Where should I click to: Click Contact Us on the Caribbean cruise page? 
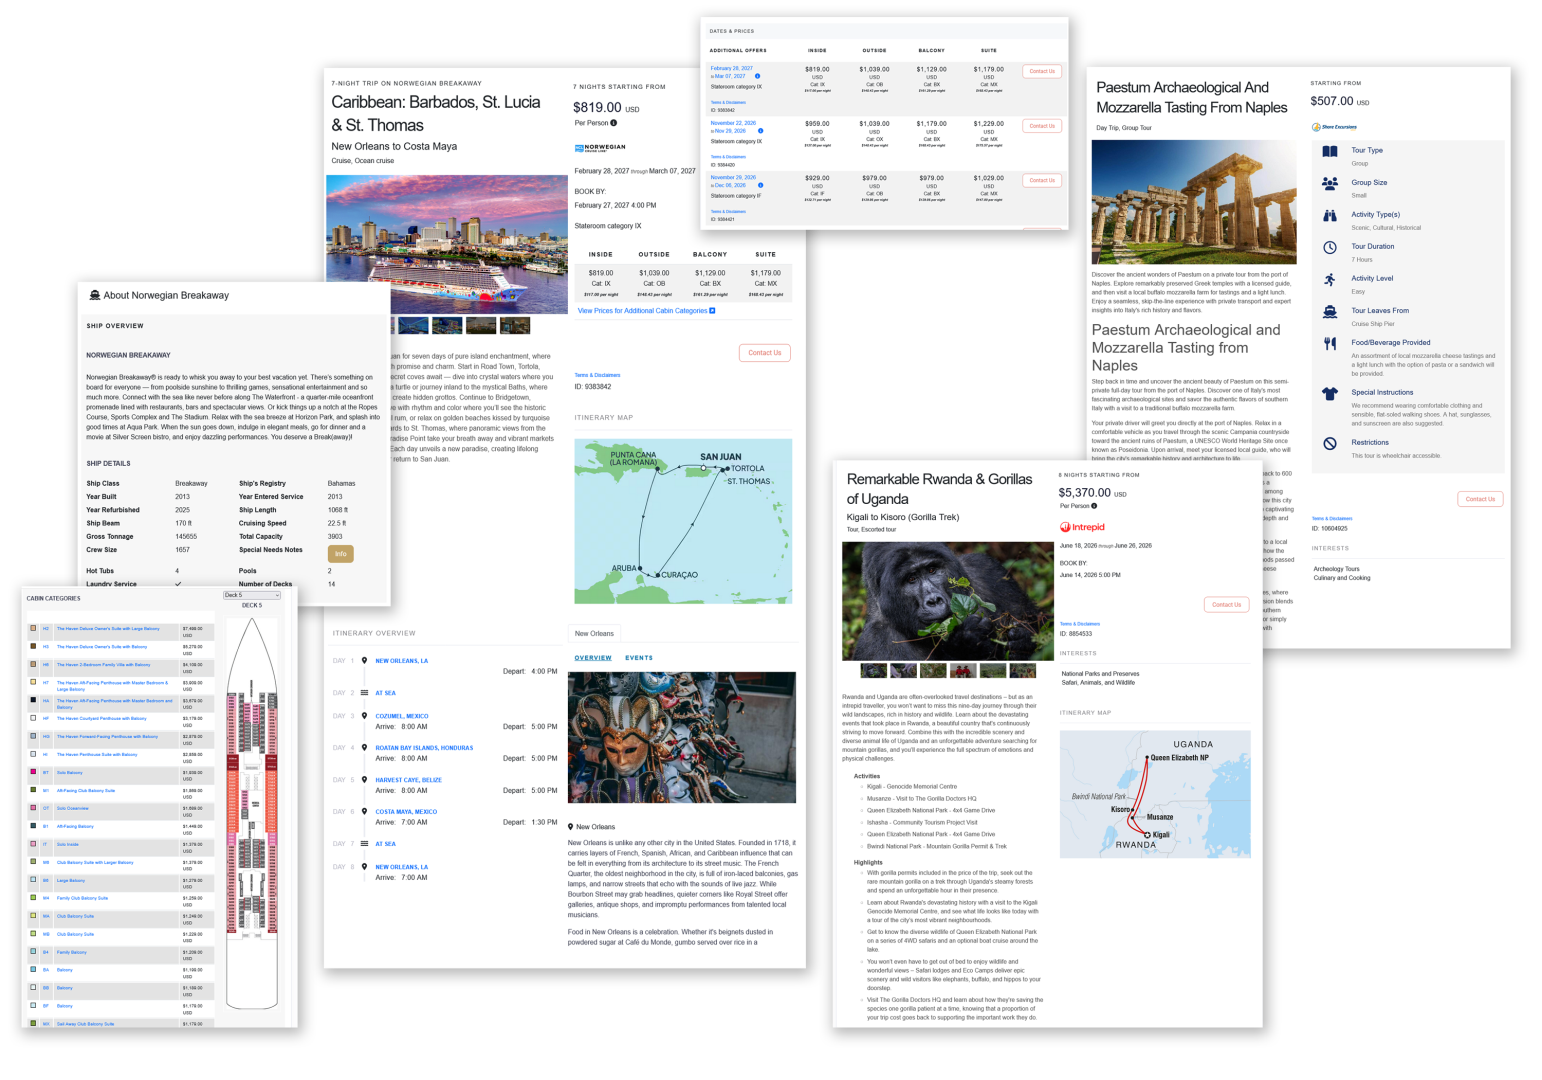[x=765, y=353]
